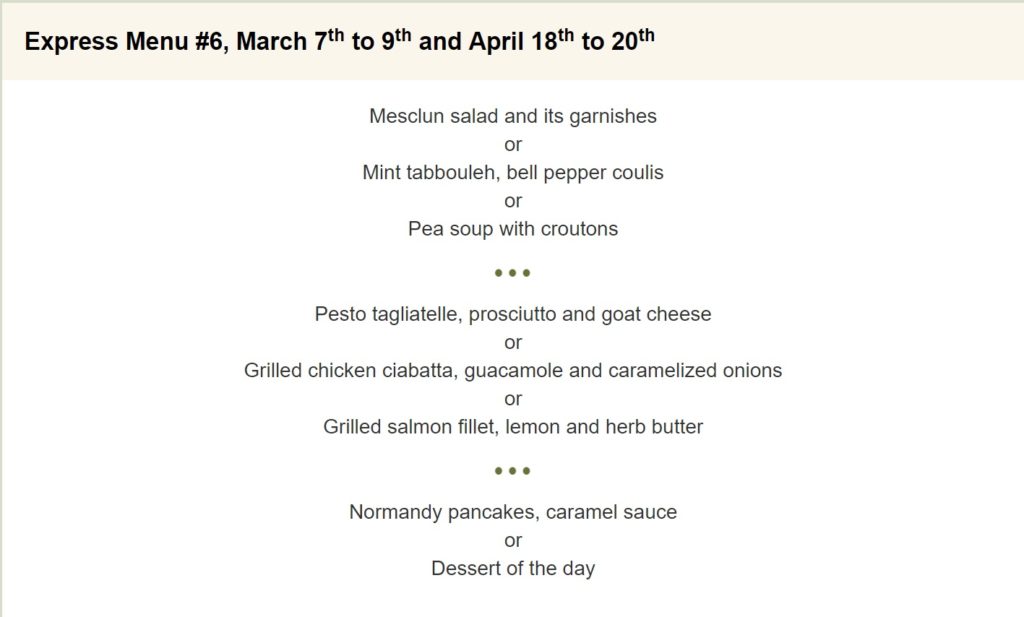Select Dessert of the day
The height and width of the screenshot is (617, 1024).
pyautogui.click(x=513, y=569)
